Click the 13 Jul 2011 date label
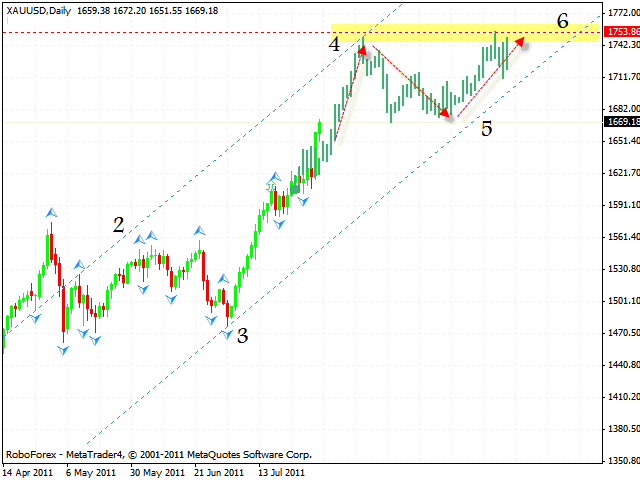 (284, 471)
